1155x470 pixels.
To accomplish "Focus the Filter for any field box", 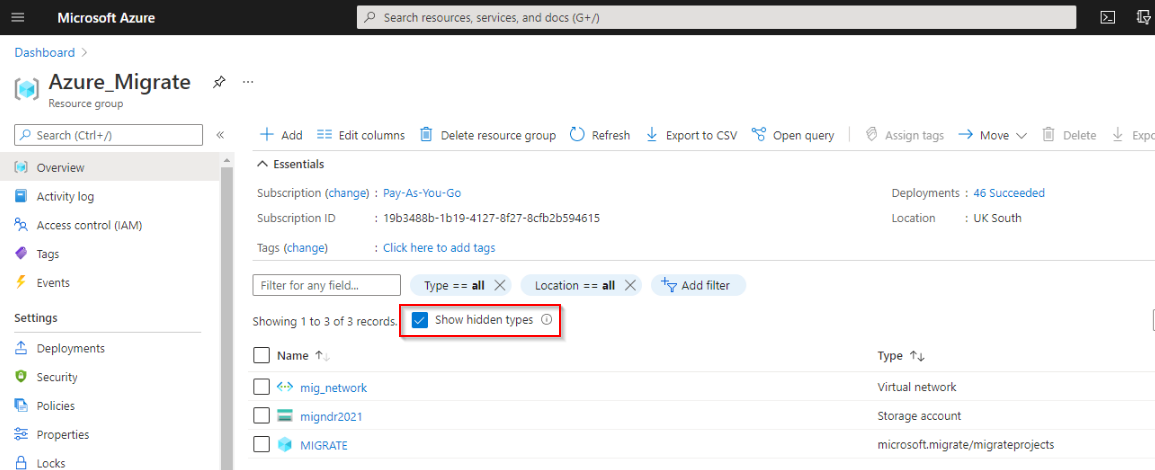I will [326, 285].
